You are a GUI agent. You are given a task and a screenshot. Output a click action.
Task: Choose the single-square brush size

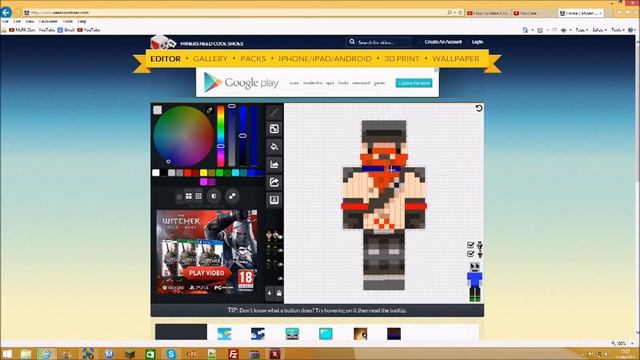click(x=180, y=197)
